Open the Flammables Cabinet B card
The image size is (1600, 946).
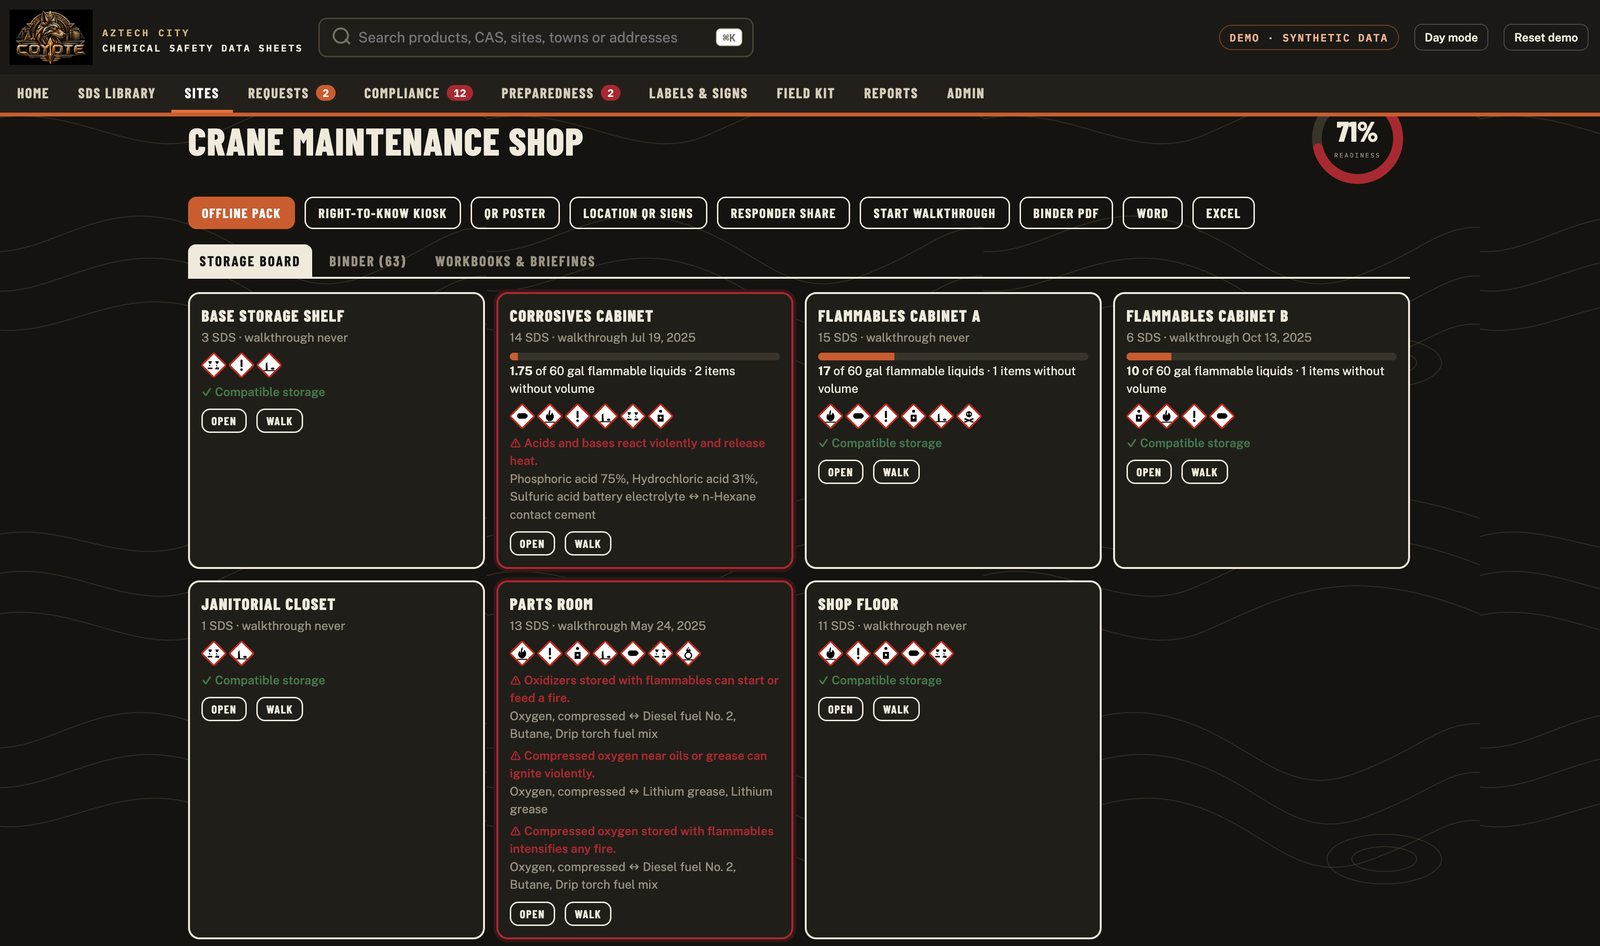(1149, 472)
